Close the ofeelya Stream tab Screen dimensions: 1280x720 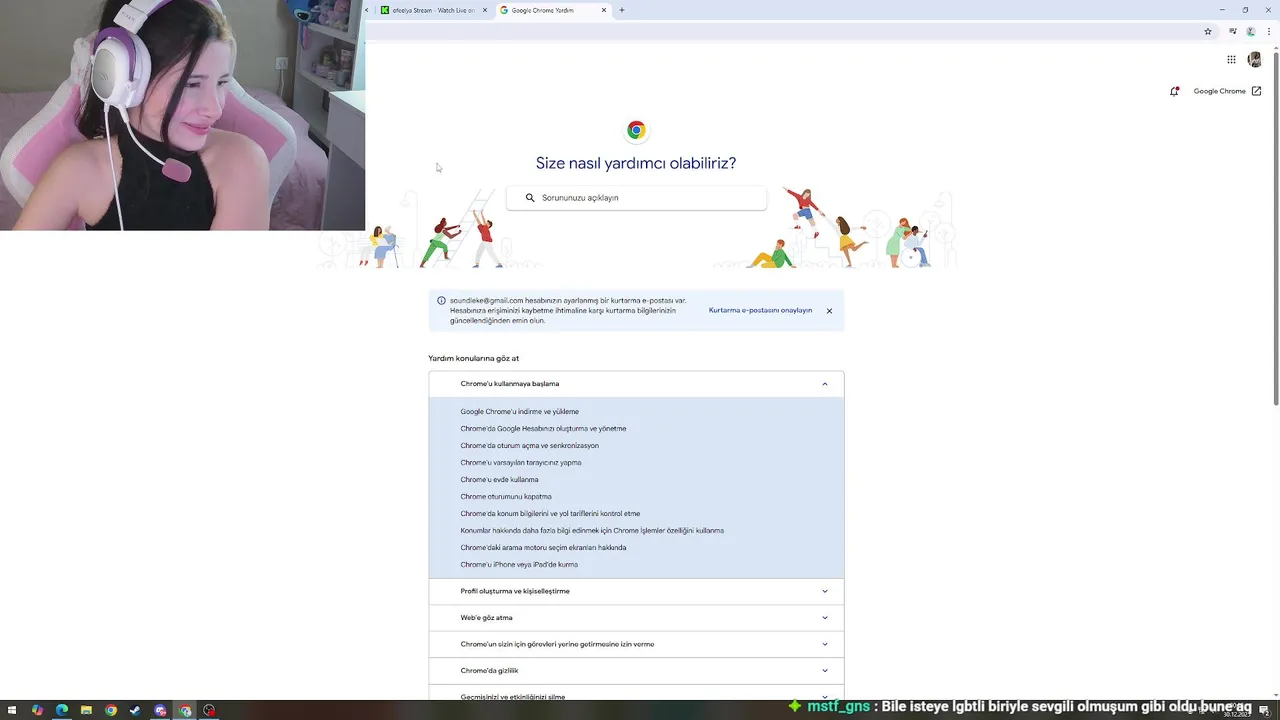(485, 10)
